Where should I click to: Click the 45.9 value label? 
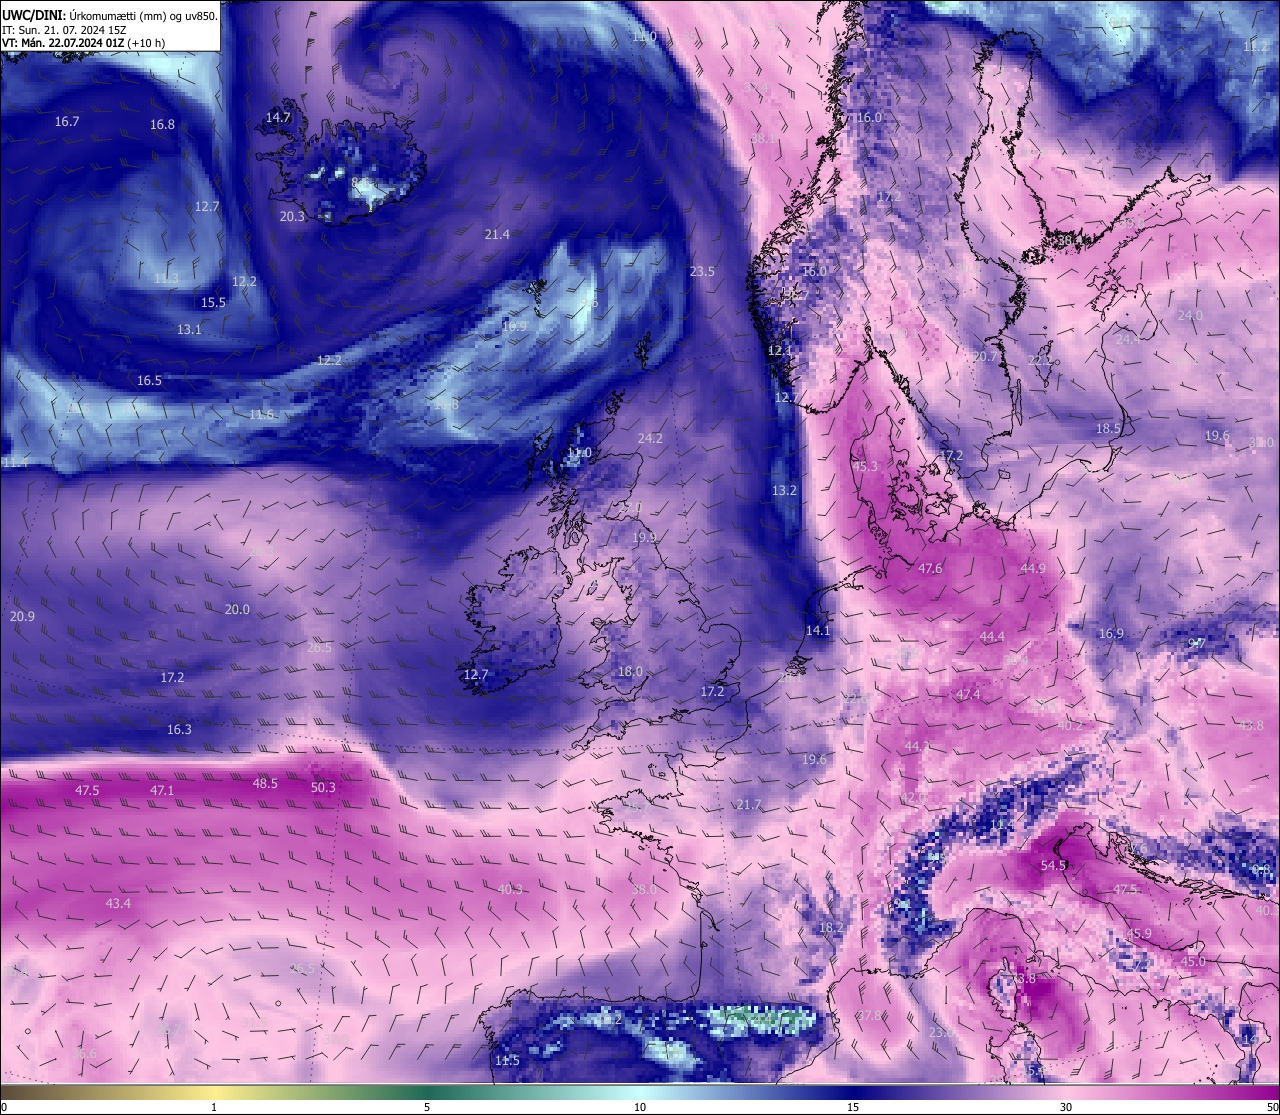(x=1139, y=933)
